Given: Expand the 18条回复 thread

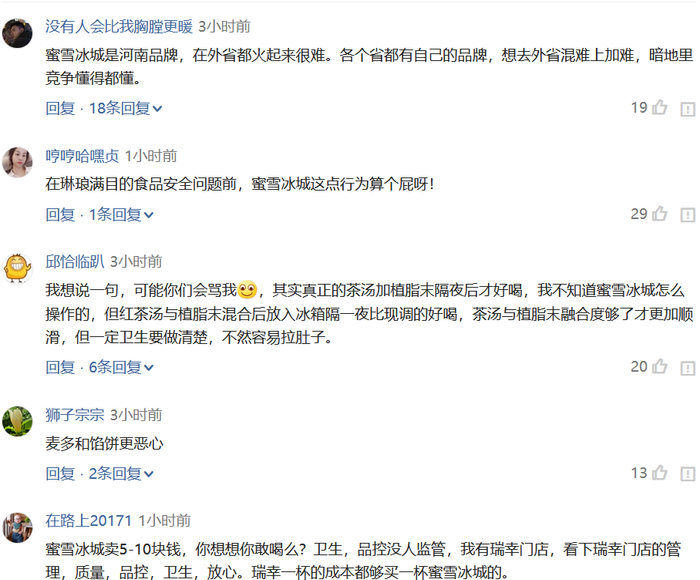Looking at the screenshot, I should [x=125, y=108].
